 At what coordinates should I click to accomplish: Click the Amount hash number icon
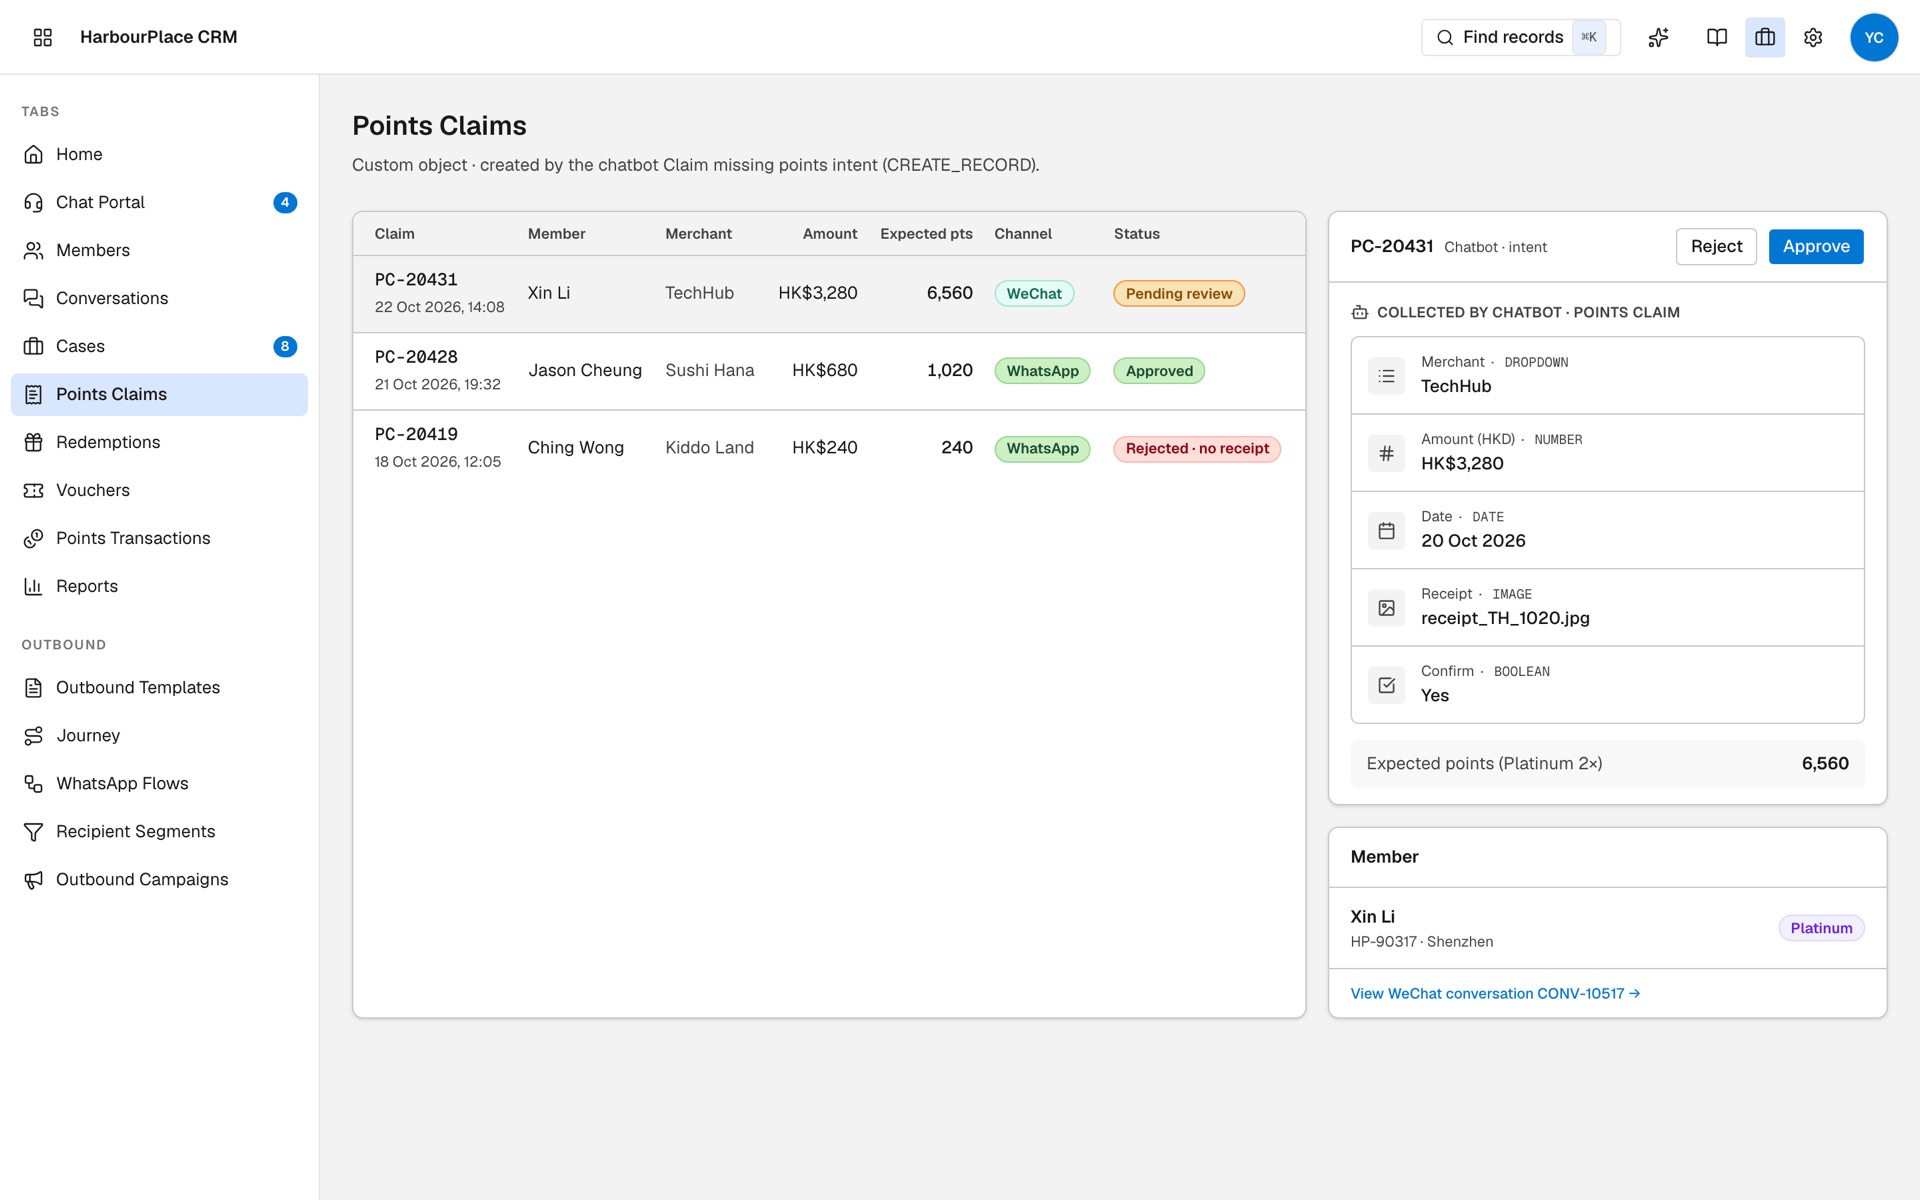pos(1386,453)
